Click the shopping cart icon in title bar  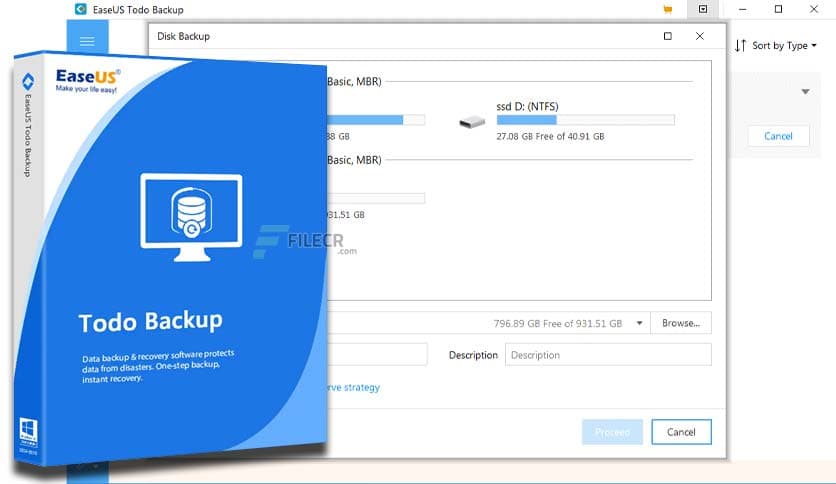point(668,9)
